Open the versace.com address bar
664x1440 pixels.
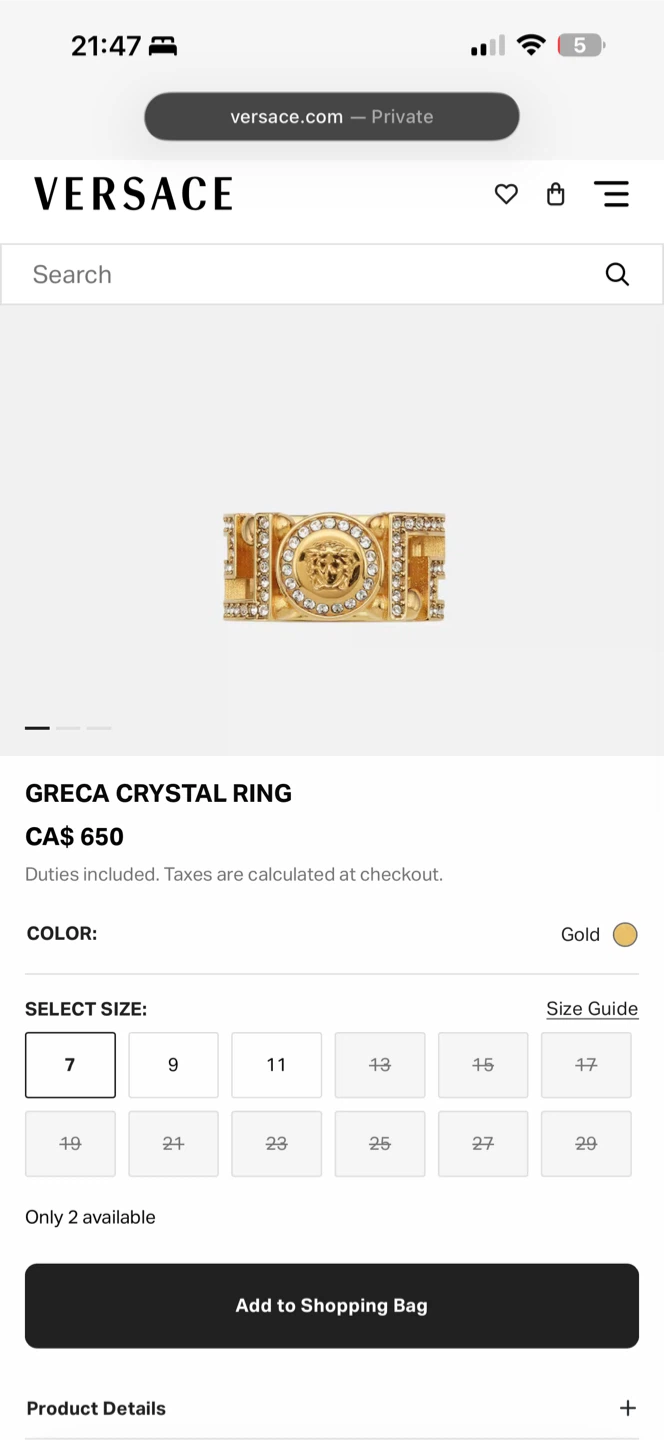(x=331, y=116)
